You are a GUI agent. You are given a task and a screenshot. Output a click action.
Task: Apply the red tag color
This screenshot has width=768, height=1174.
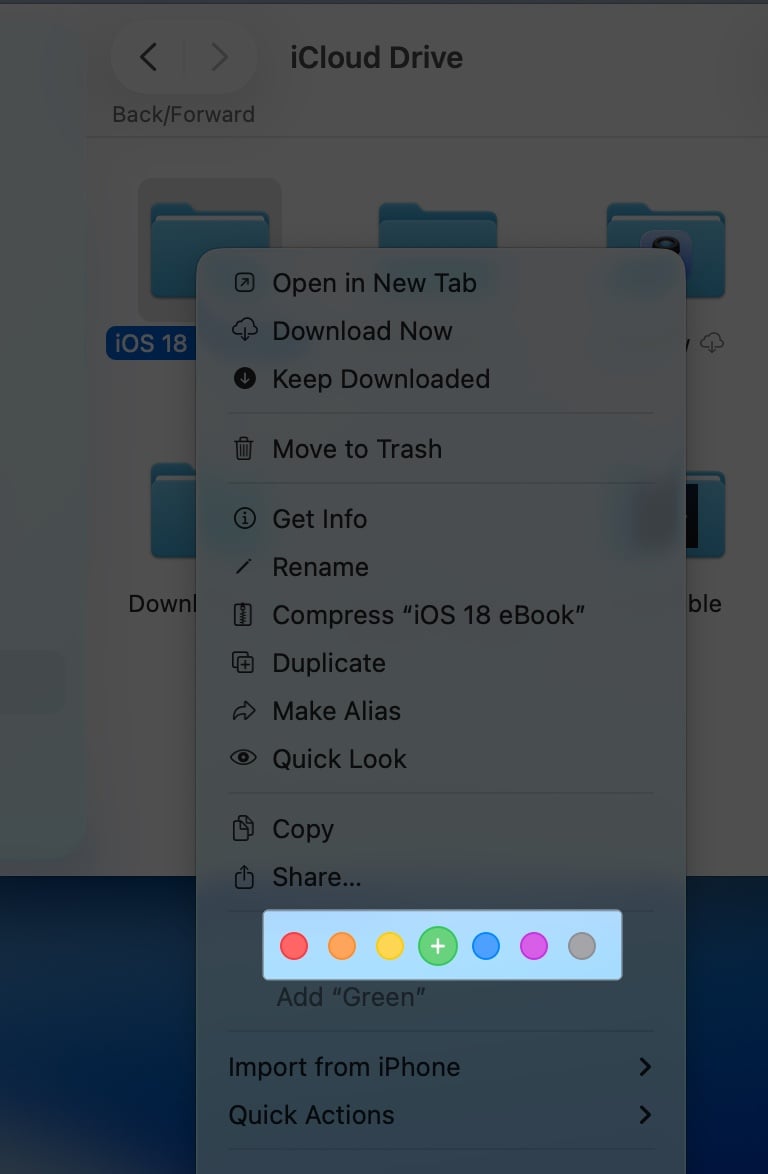pyautogui.click(x=294, y=946)
